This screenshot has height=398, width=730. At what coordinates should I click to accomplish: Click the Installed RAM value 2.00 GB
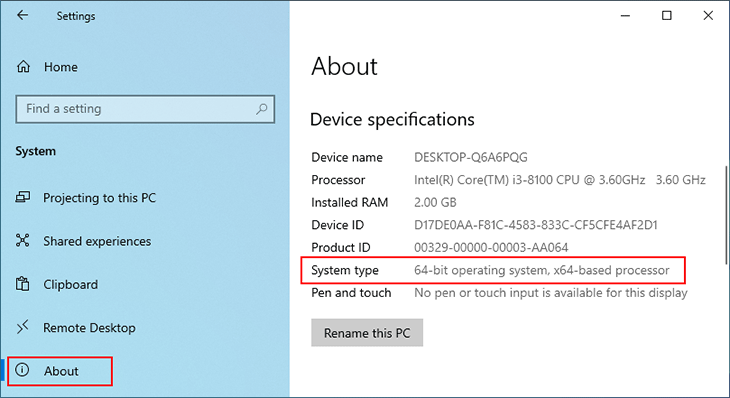[x=435, y=202]
